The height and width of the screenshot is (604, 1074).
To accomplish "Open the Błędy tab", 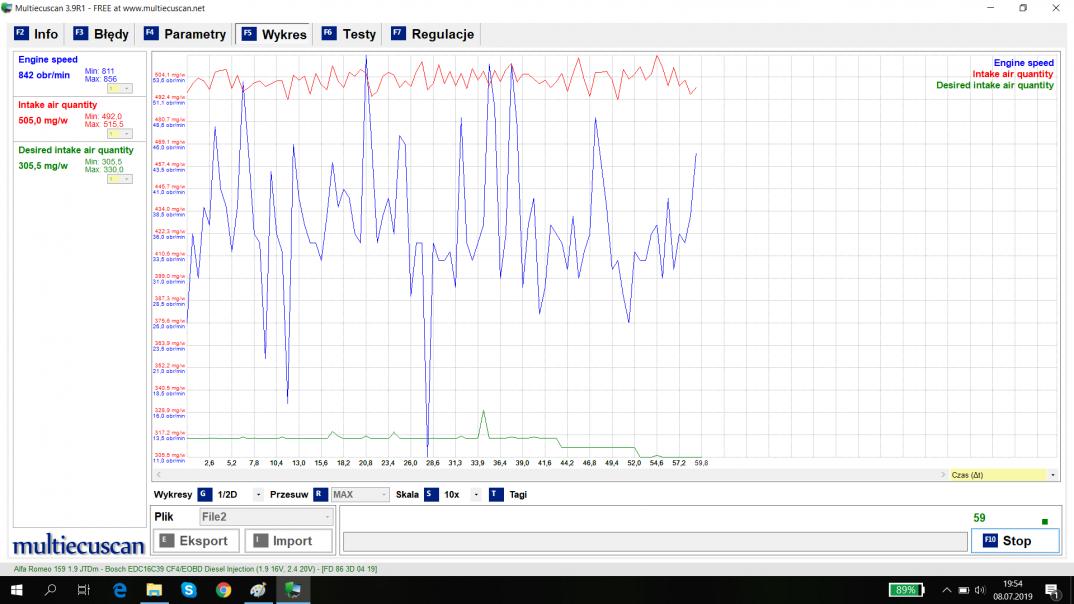I will coord(101,34).
